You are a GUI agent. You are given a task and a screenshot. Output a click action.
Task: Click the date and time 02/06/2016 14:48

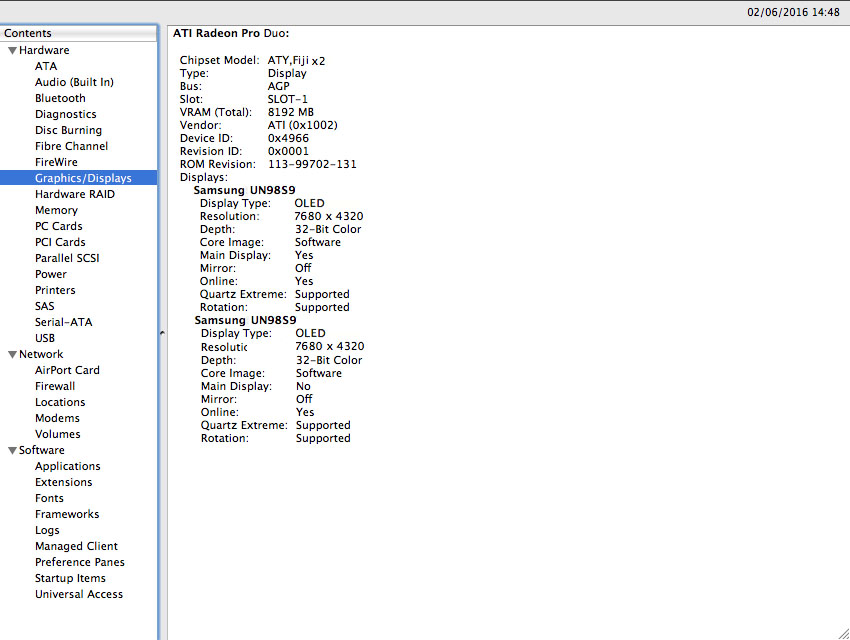click(793, 12)
